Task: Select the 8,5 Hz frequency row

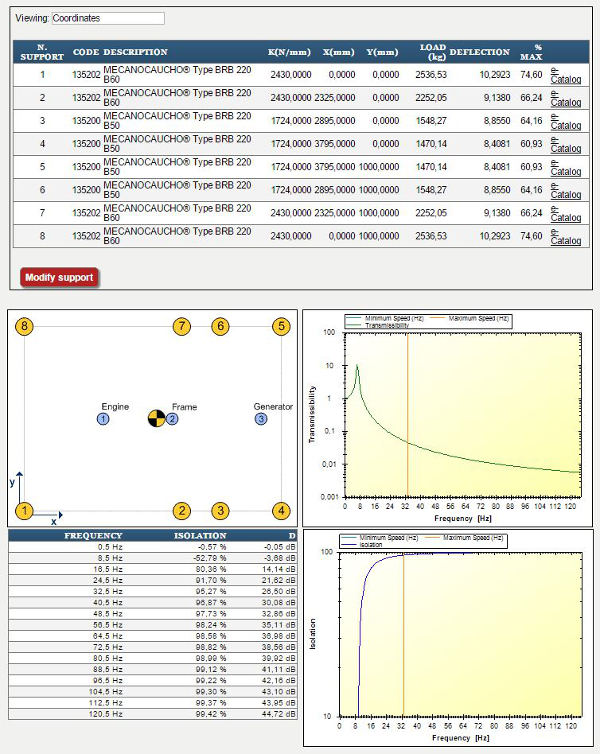Action: [153, 558]
